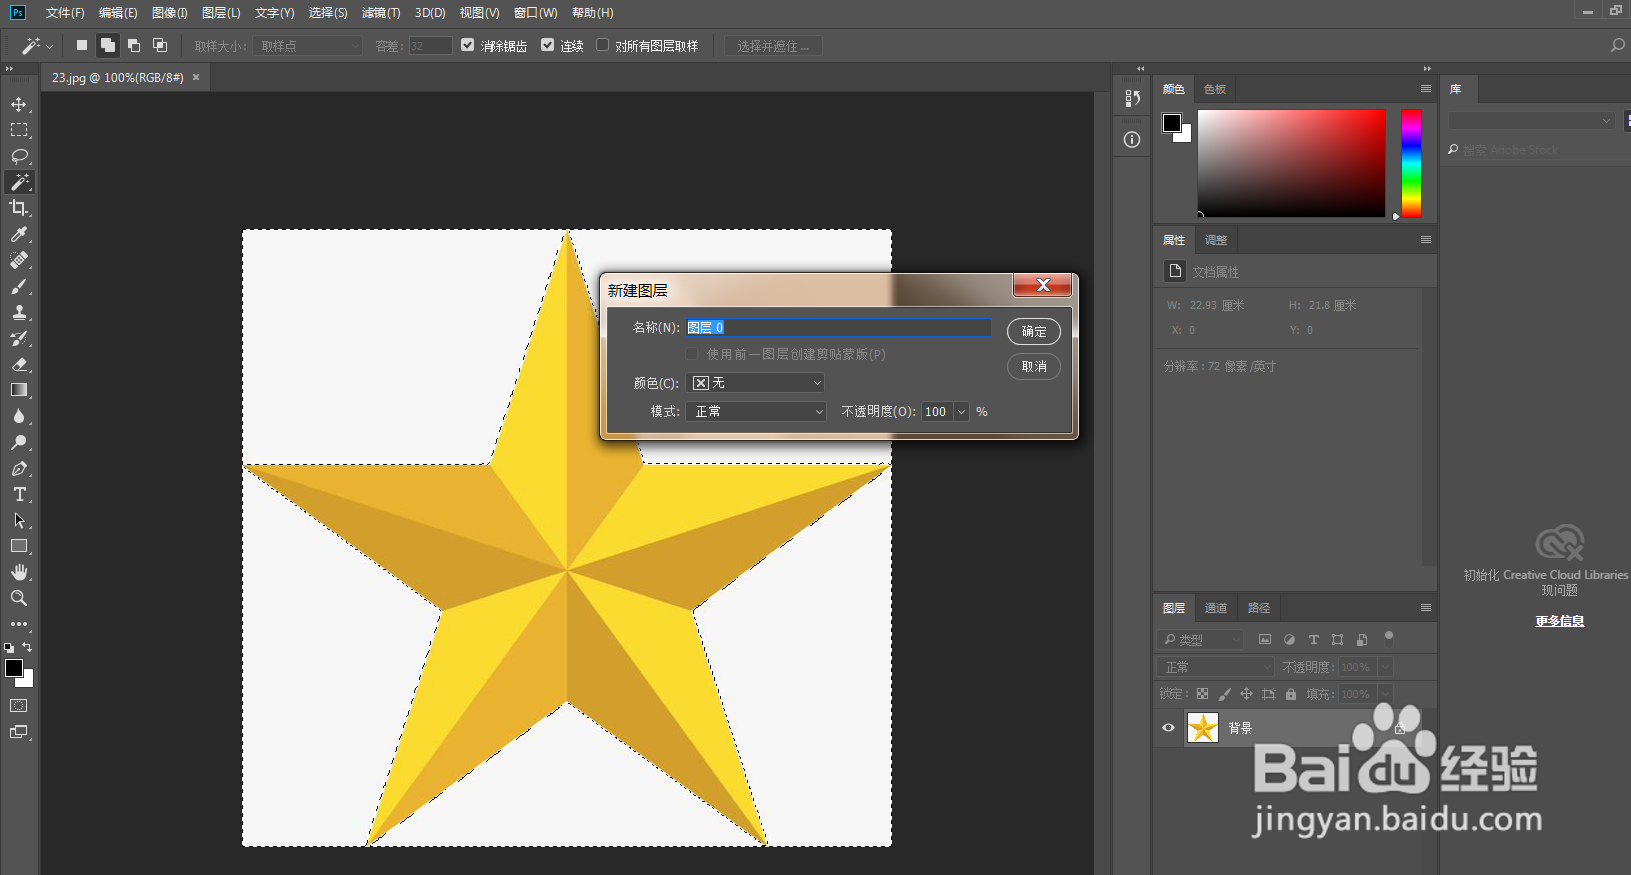Select the Rectangle shape tool

(19, 546)
